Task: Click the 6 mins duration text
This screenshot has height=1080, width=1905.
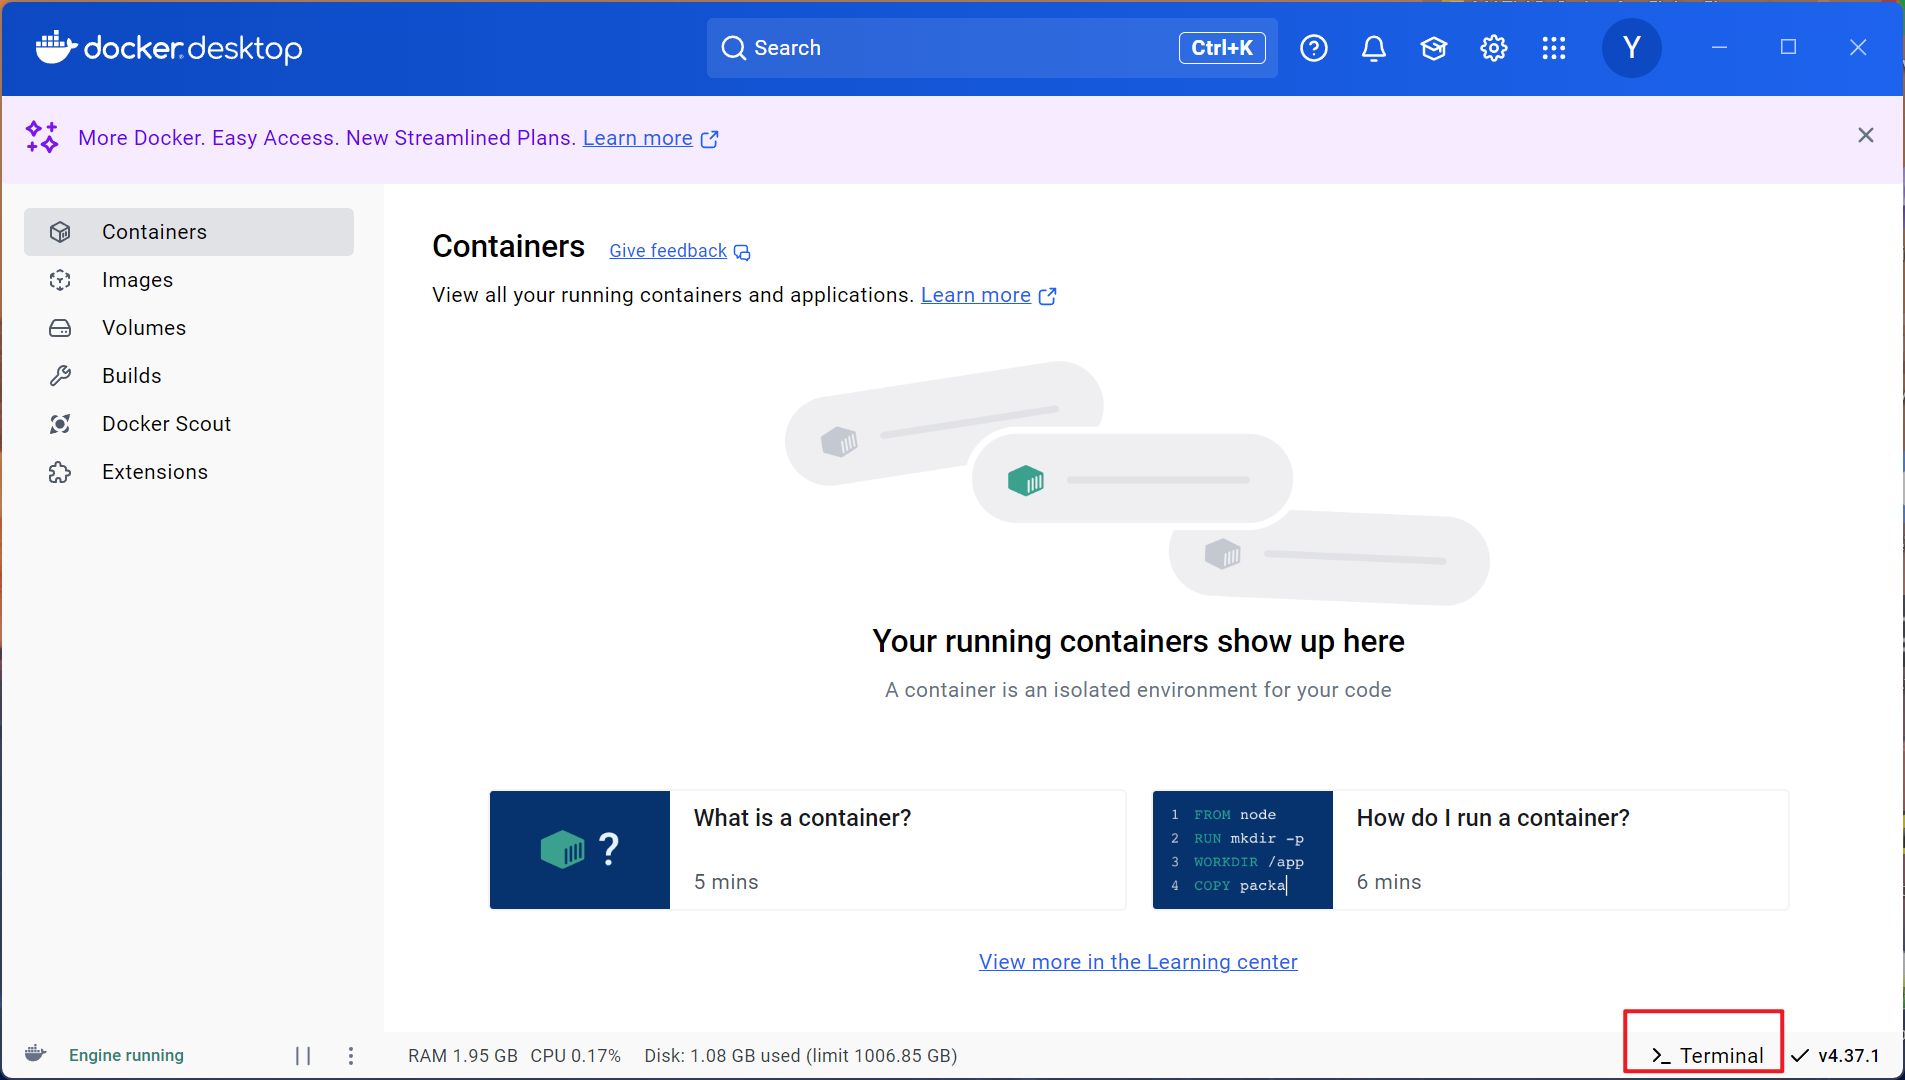Action: point(1389,882)
